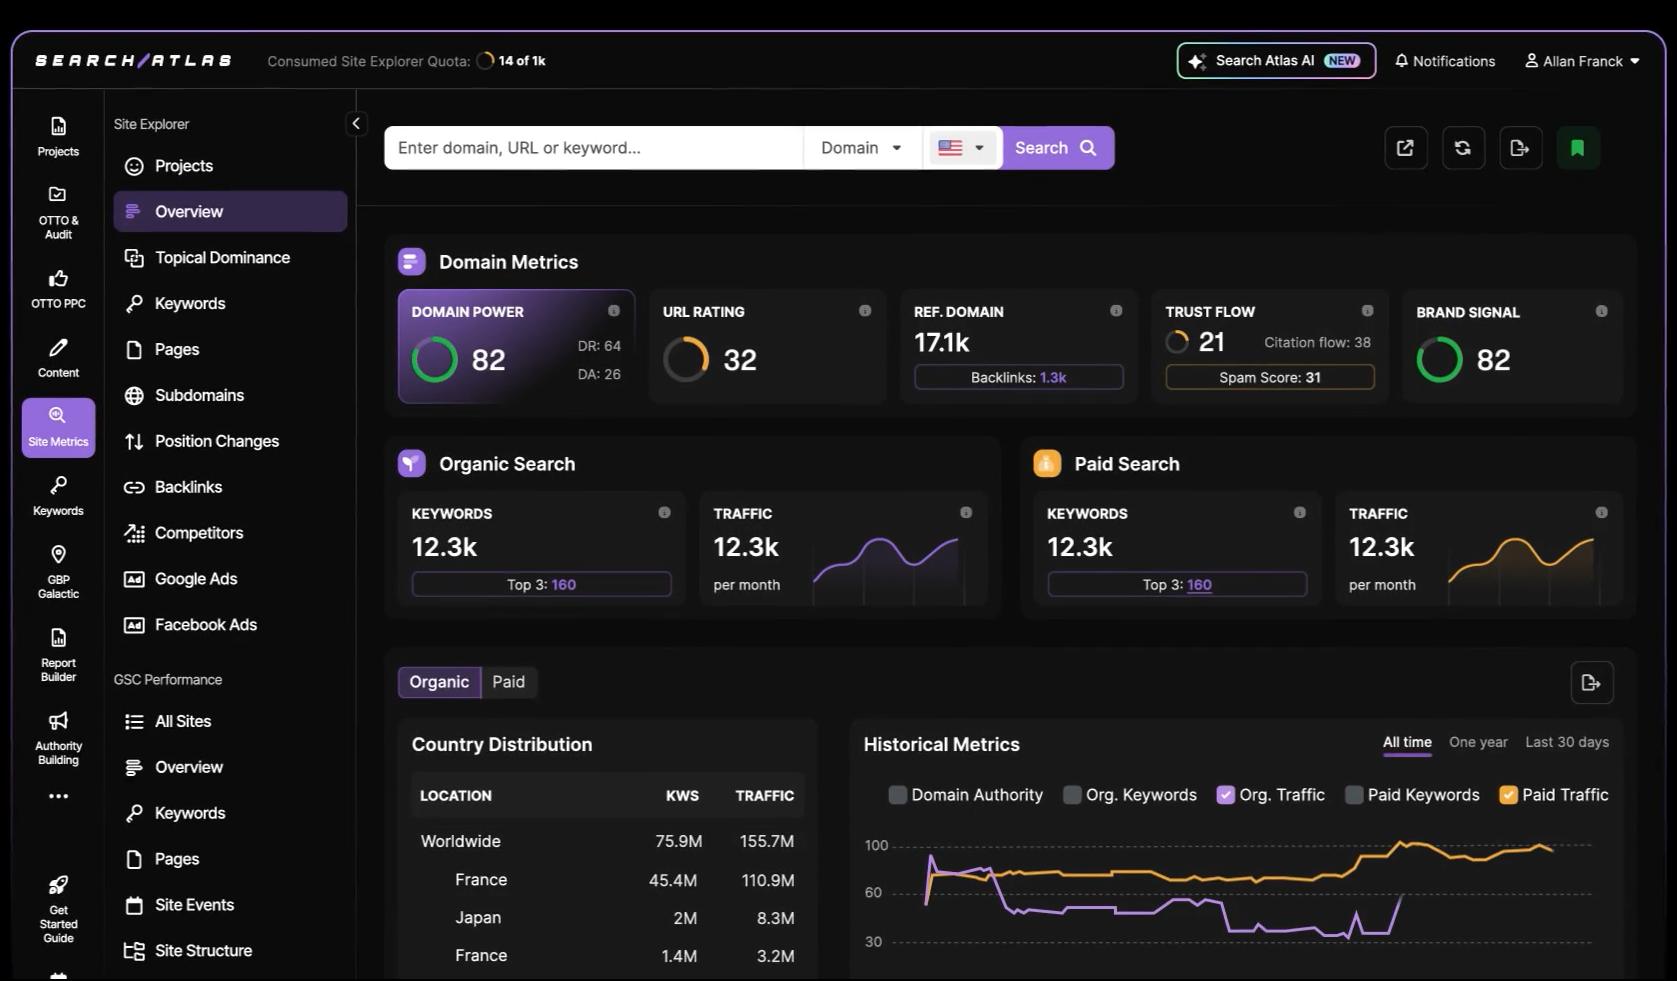Enable the Domain Authority checkbox in Historical Metrics
The image size is (1677, 981).
pos(897,794)
